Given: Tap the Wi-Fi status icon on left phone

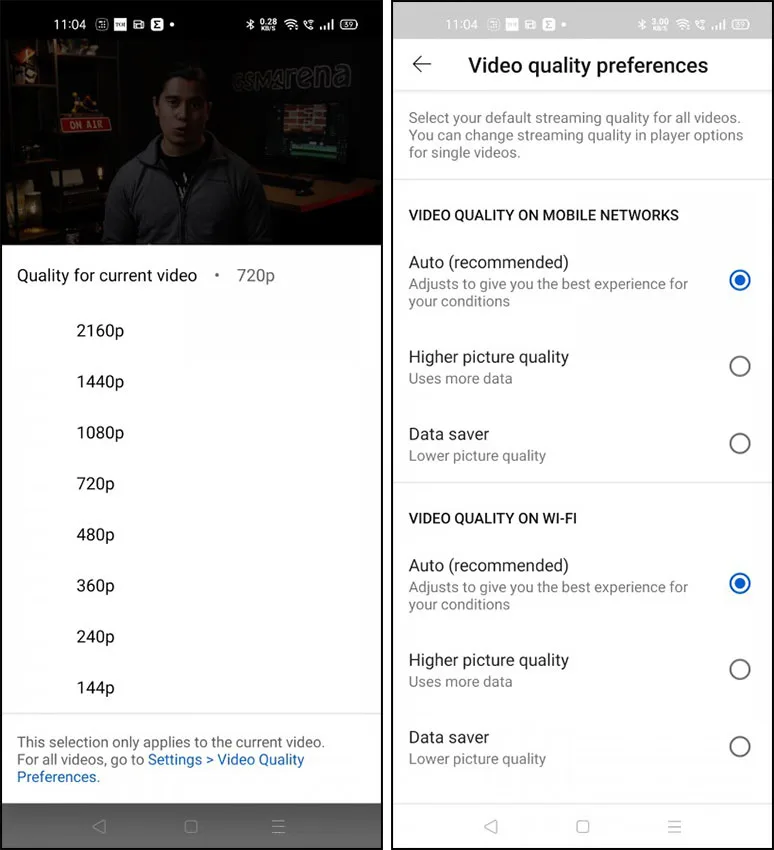Looking at the screenshot, I should pos(291,24).
